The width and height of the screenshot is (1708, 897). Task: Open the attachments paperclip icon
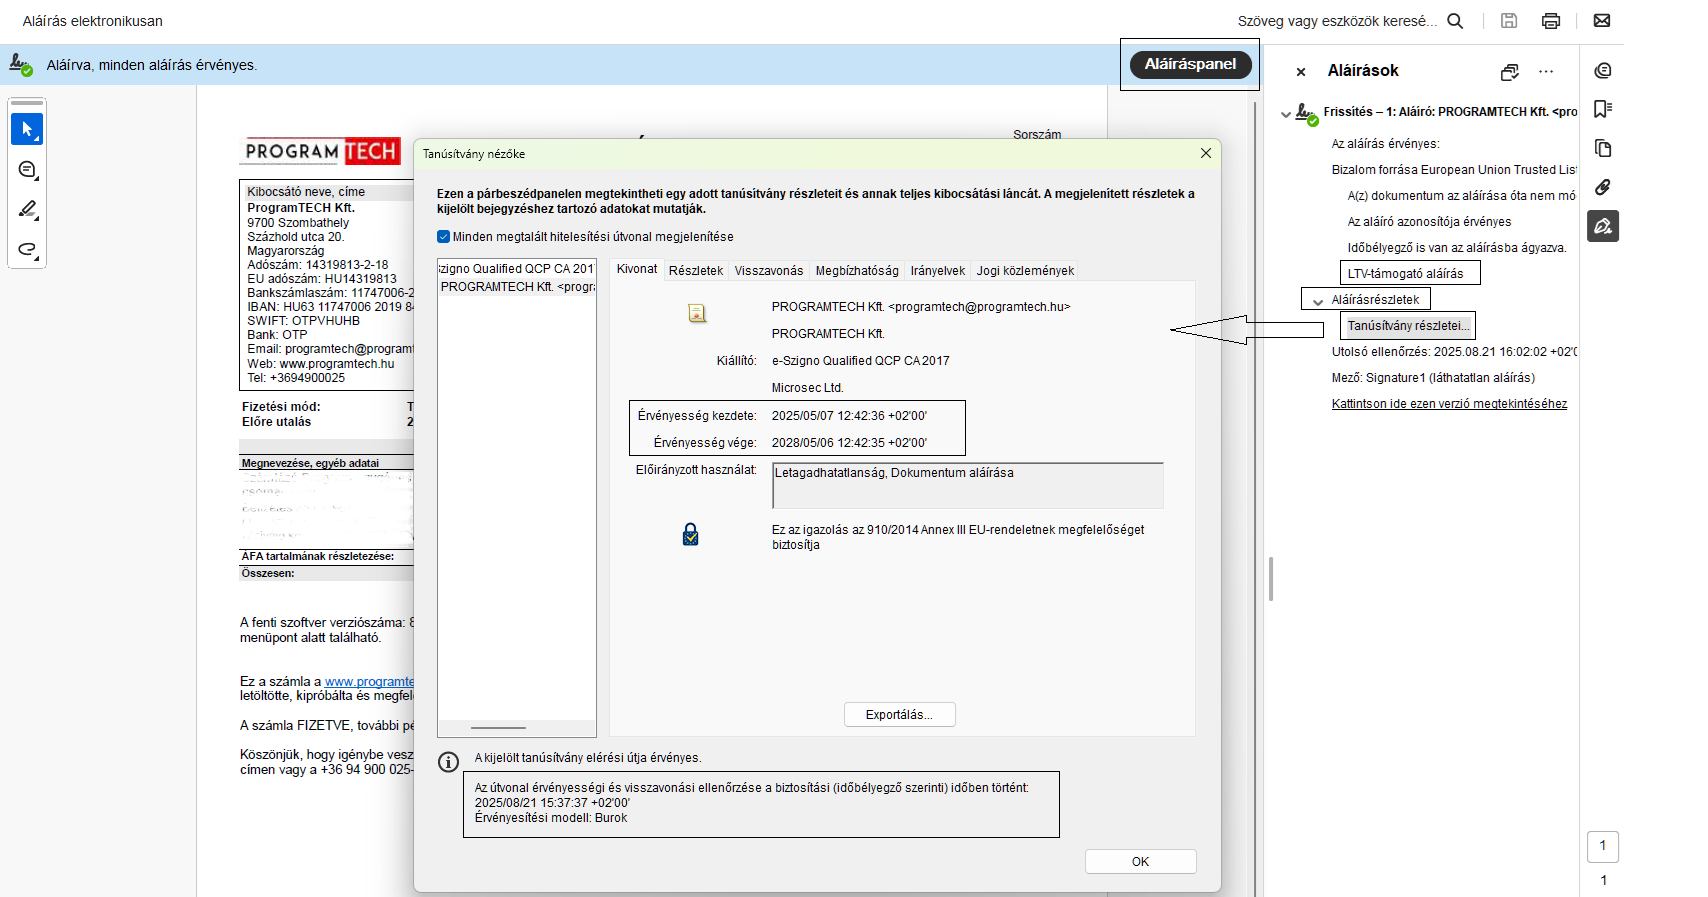point(1603,187)
